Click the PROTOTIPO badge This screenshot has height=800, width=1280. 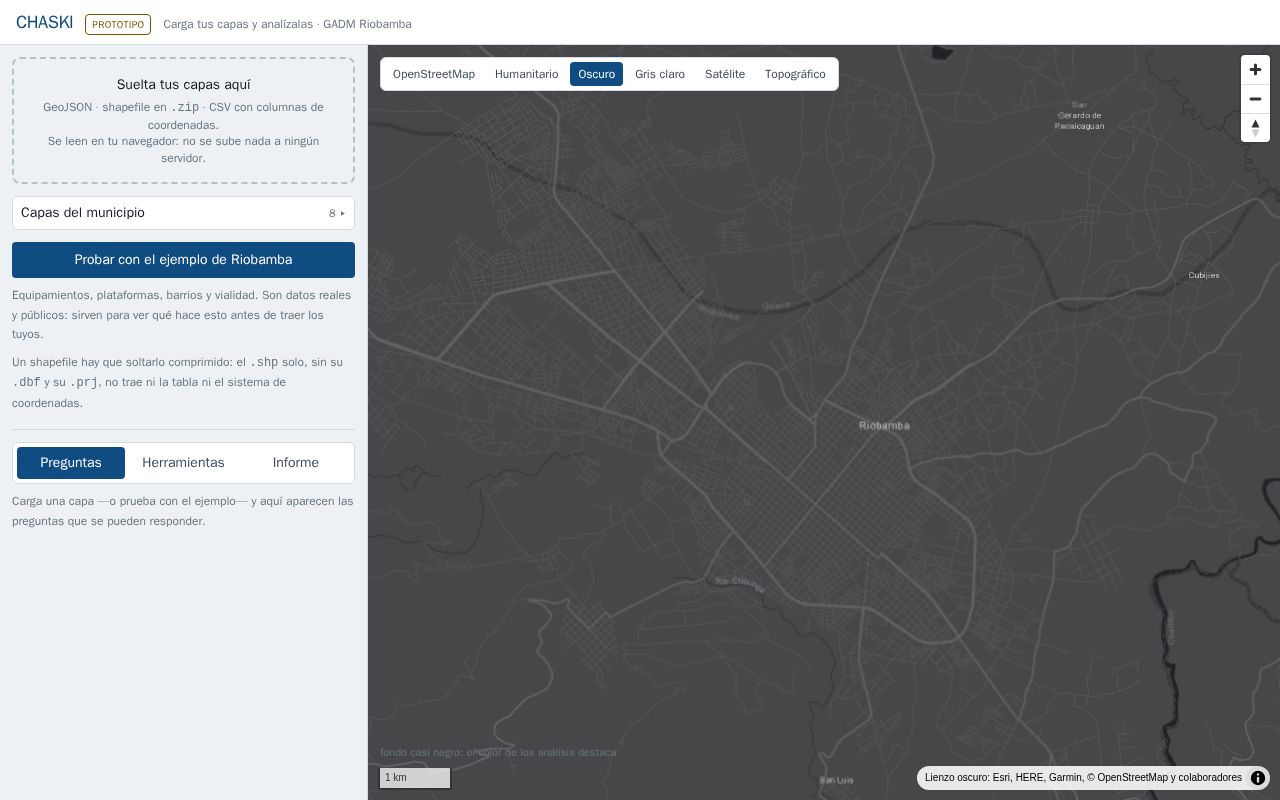pos(118,24)
